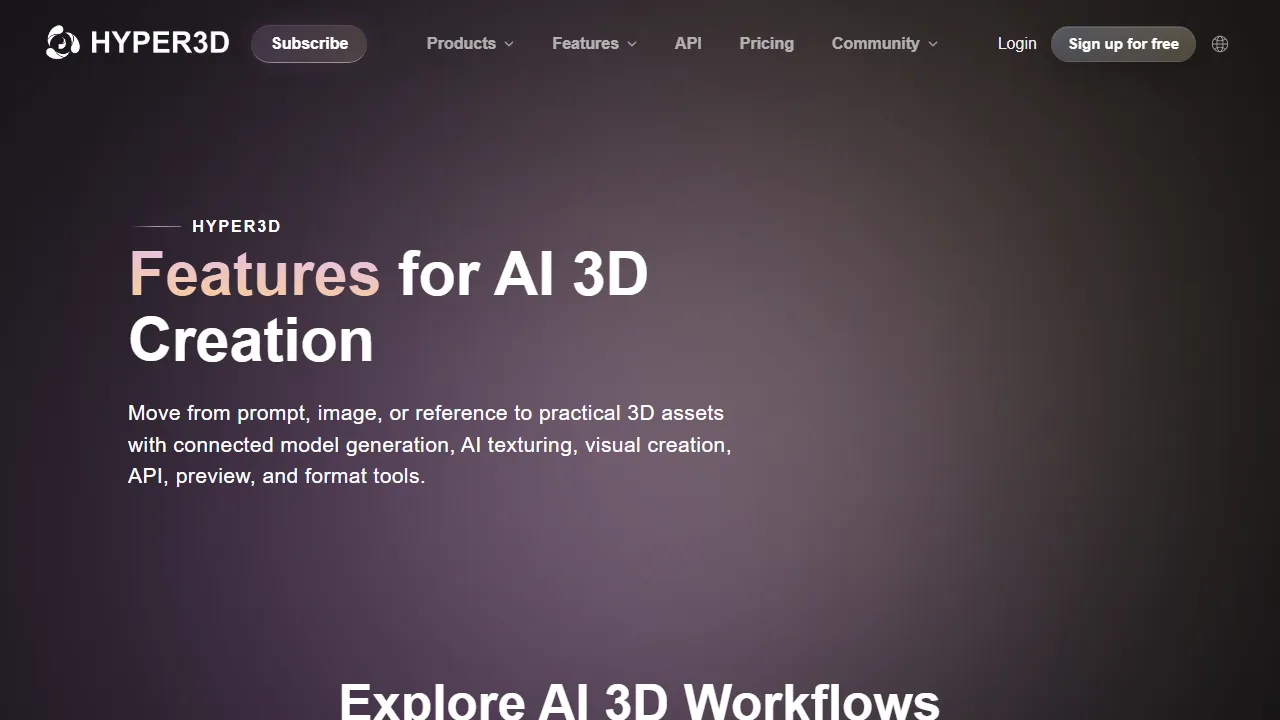Click the small HYPER3D eyebrow label
Image resolution: width=1280 pixels, height=720 pixels.
[236, 226]
